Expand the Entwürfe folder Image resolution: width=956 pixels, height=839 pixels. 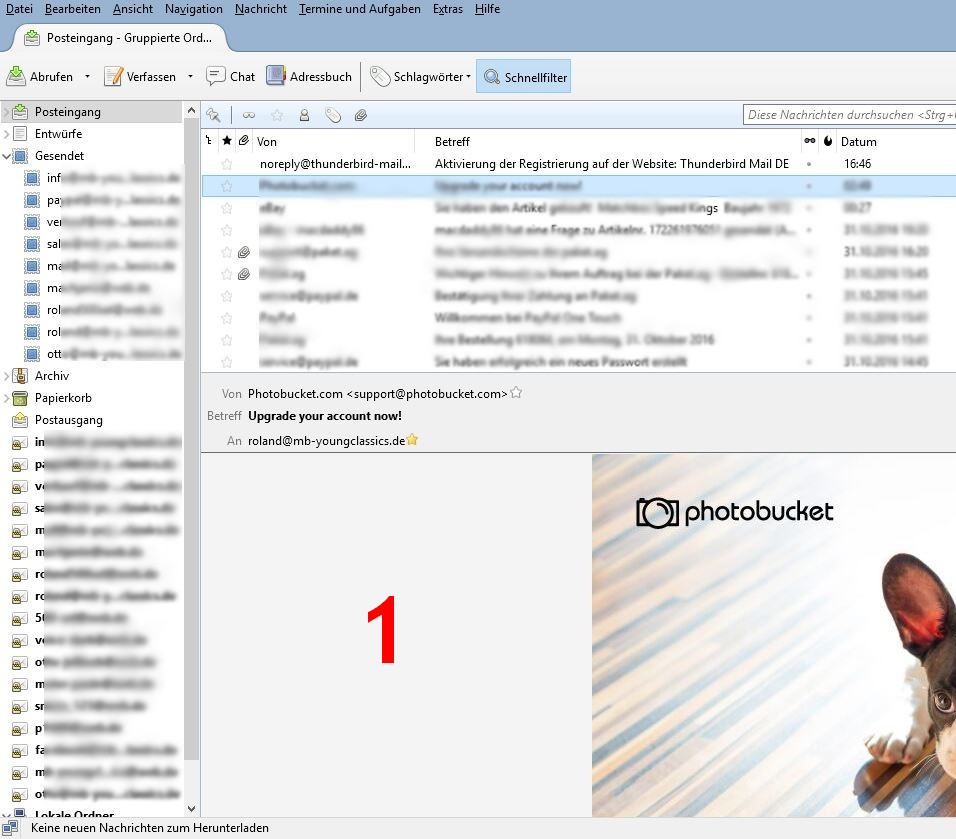click(7, 134)
